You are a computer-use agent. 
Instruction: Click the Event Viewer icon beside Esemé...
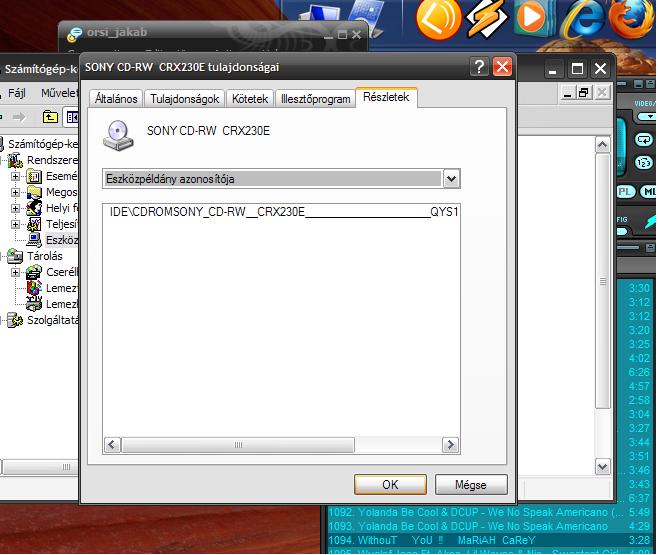click(x=34, y=177)
